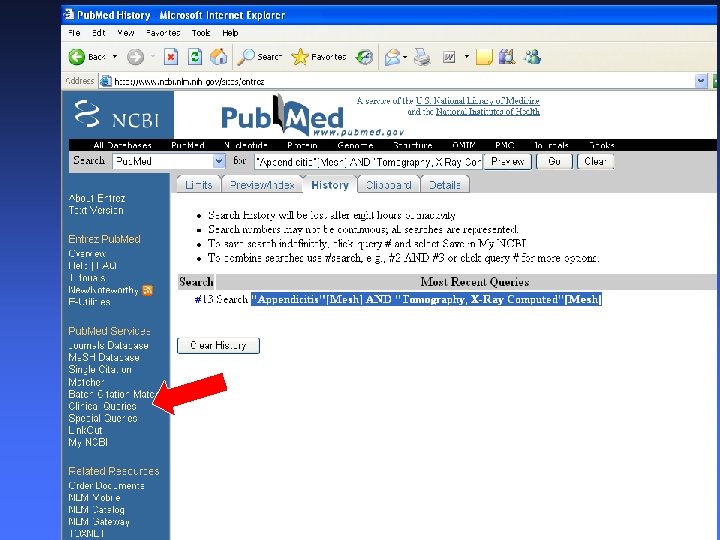
Task: Click the History clock icon in toolbar
Action: click(365, 57)
